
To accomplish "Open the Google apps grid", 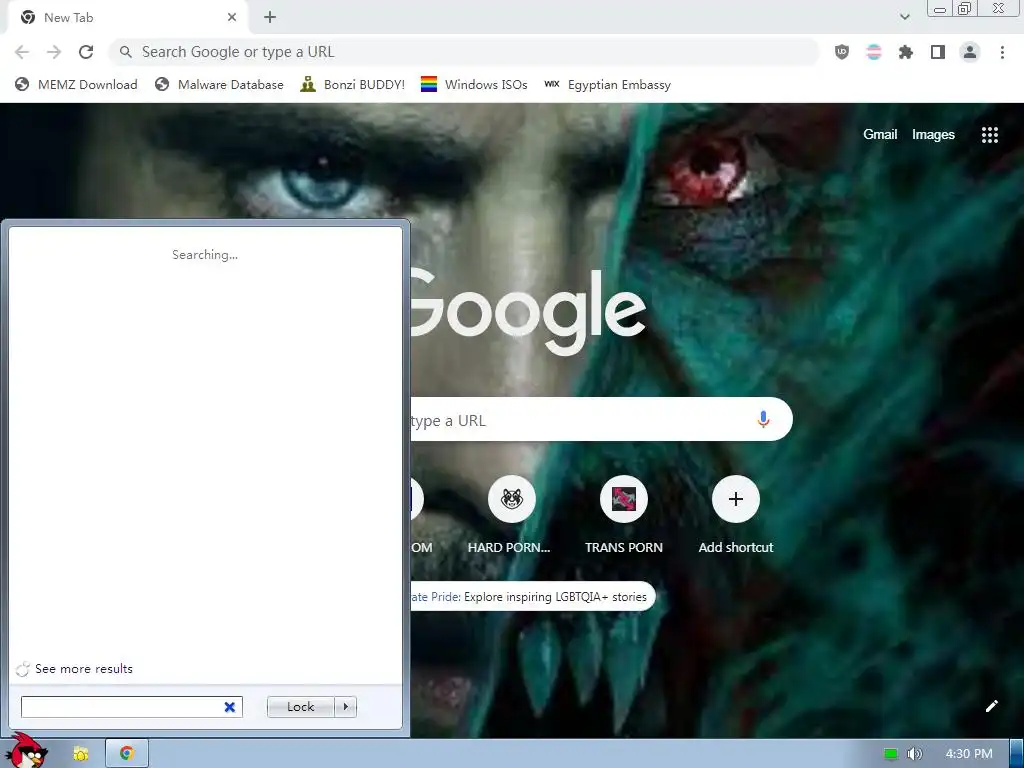I will coord(990,135).
